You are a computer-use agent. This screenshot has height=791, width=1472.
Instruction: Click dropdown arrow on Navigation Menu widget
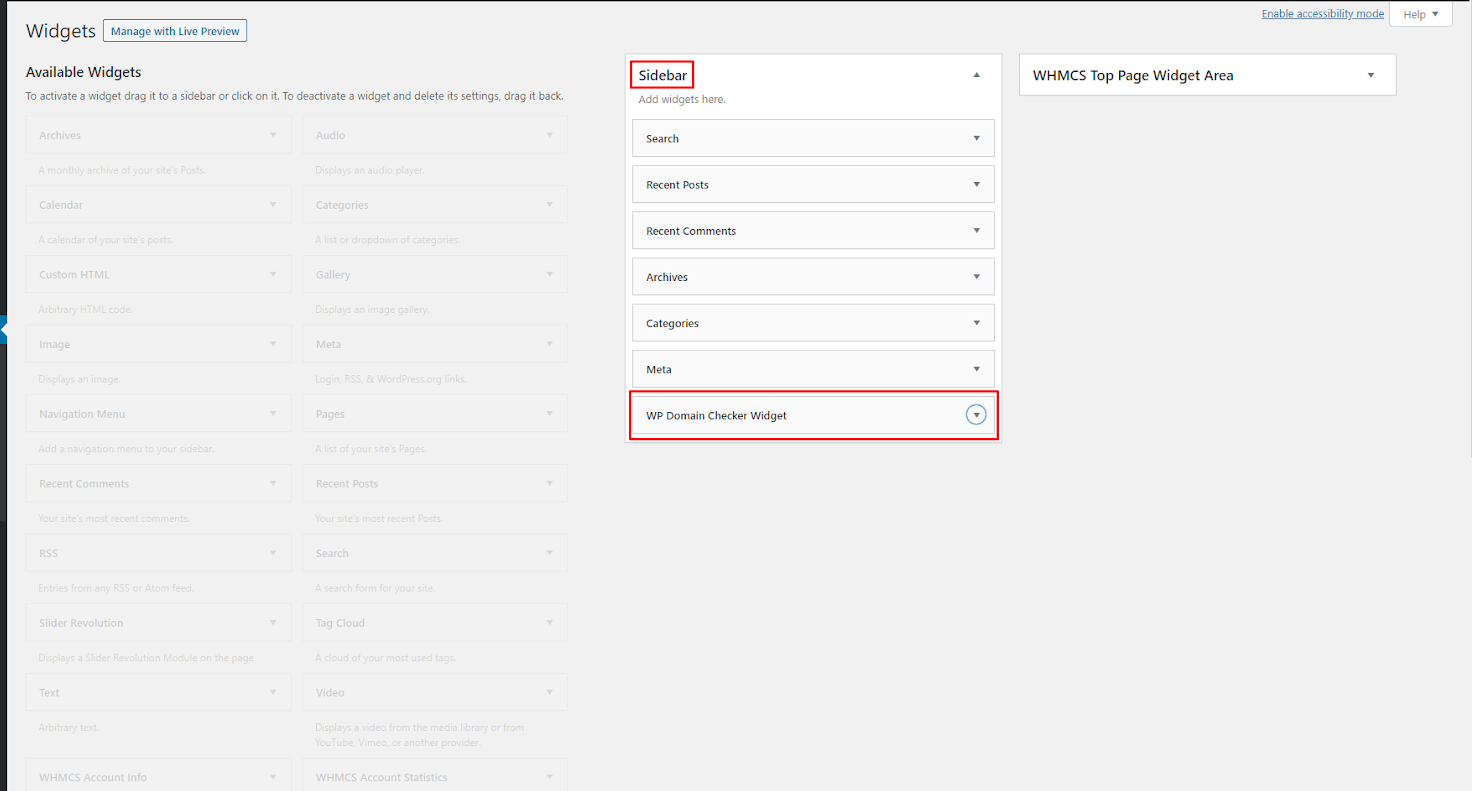(273, 414)
